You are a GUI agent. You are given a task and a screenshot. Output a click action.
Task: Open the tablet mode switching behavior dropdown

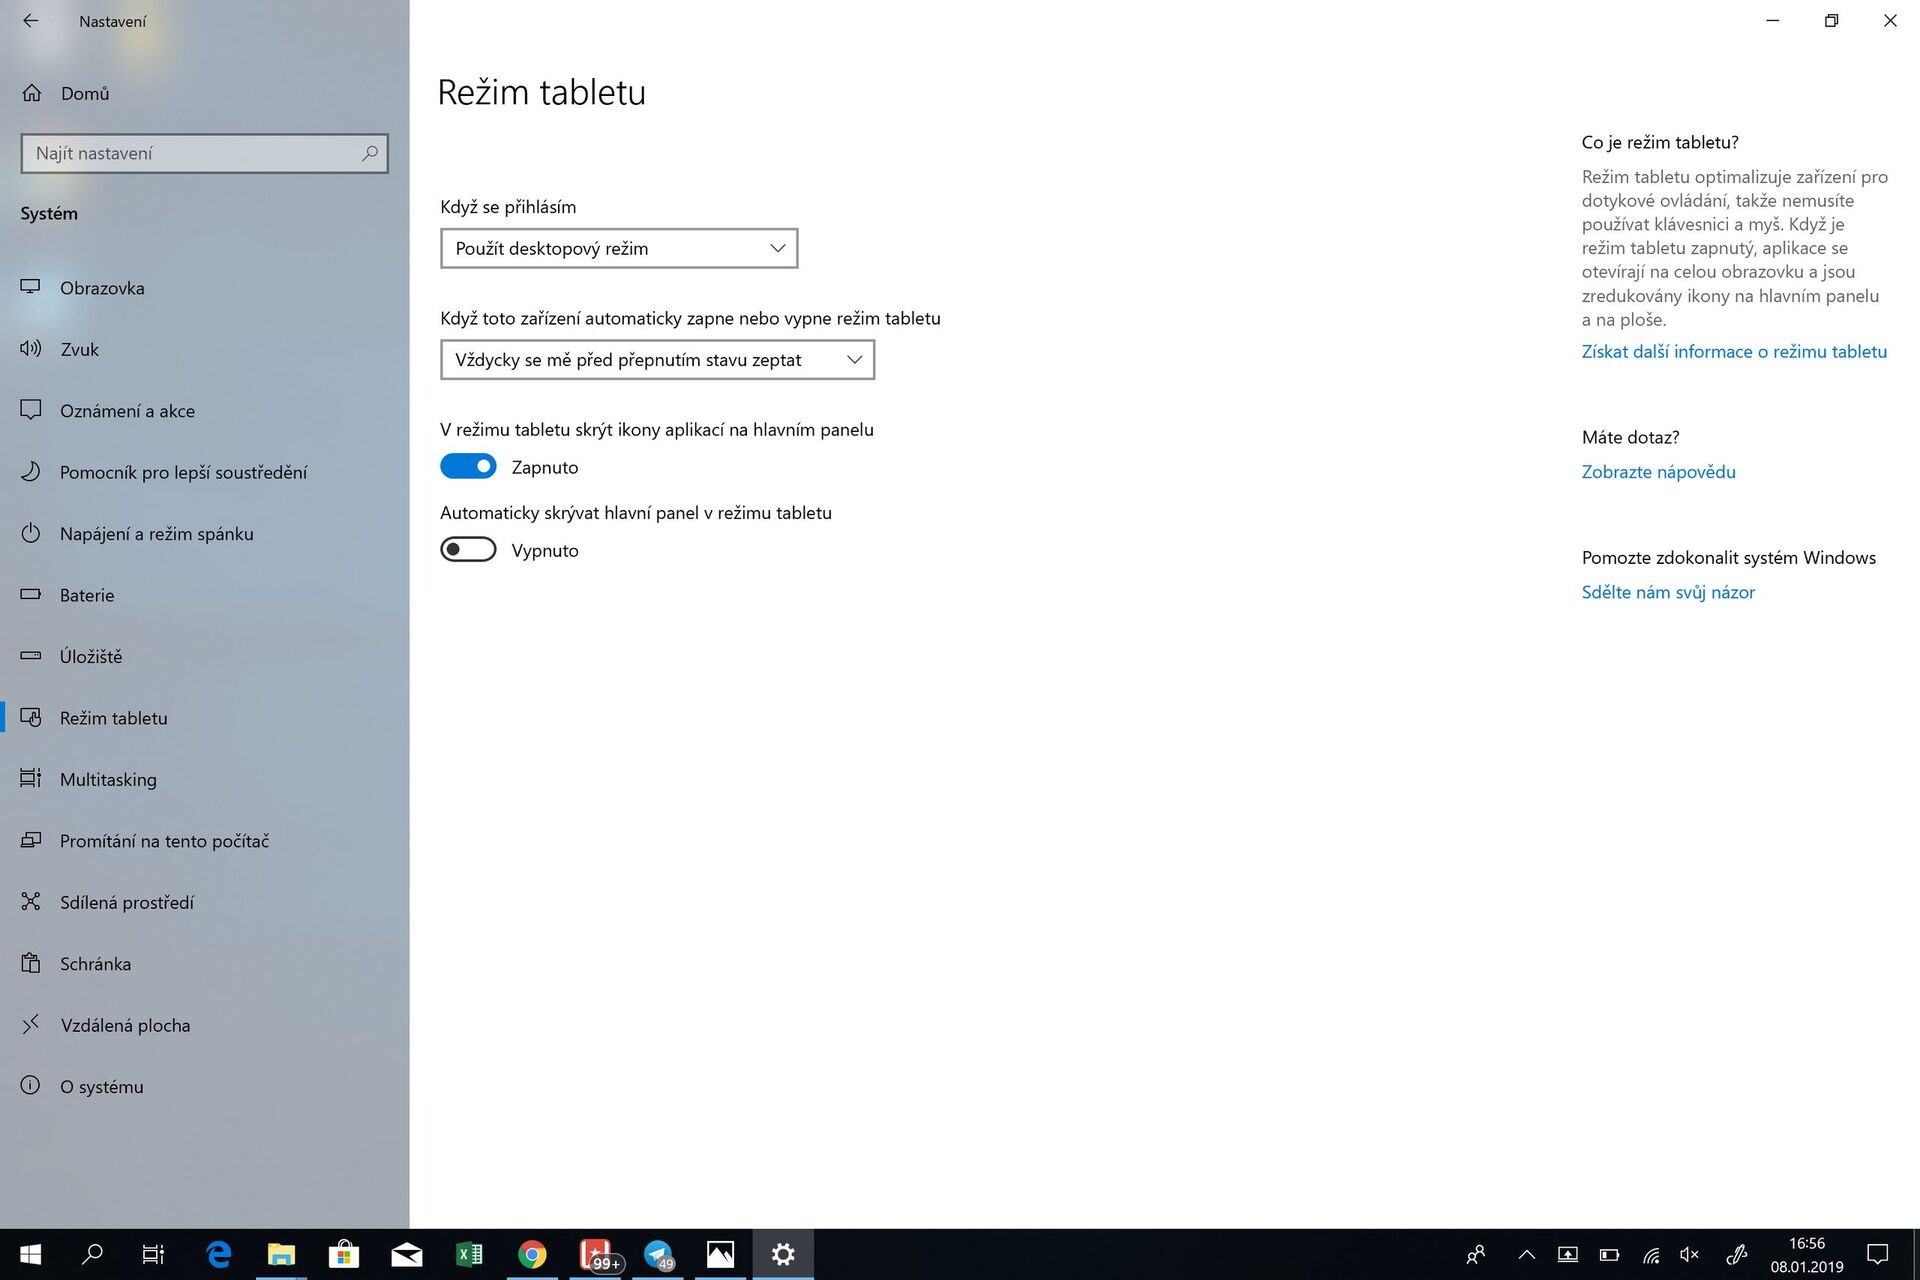coord(657,359)
